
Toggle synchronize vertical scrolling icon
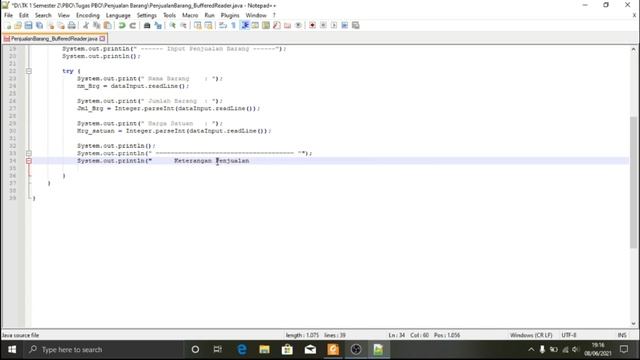(x=198, y=25)
